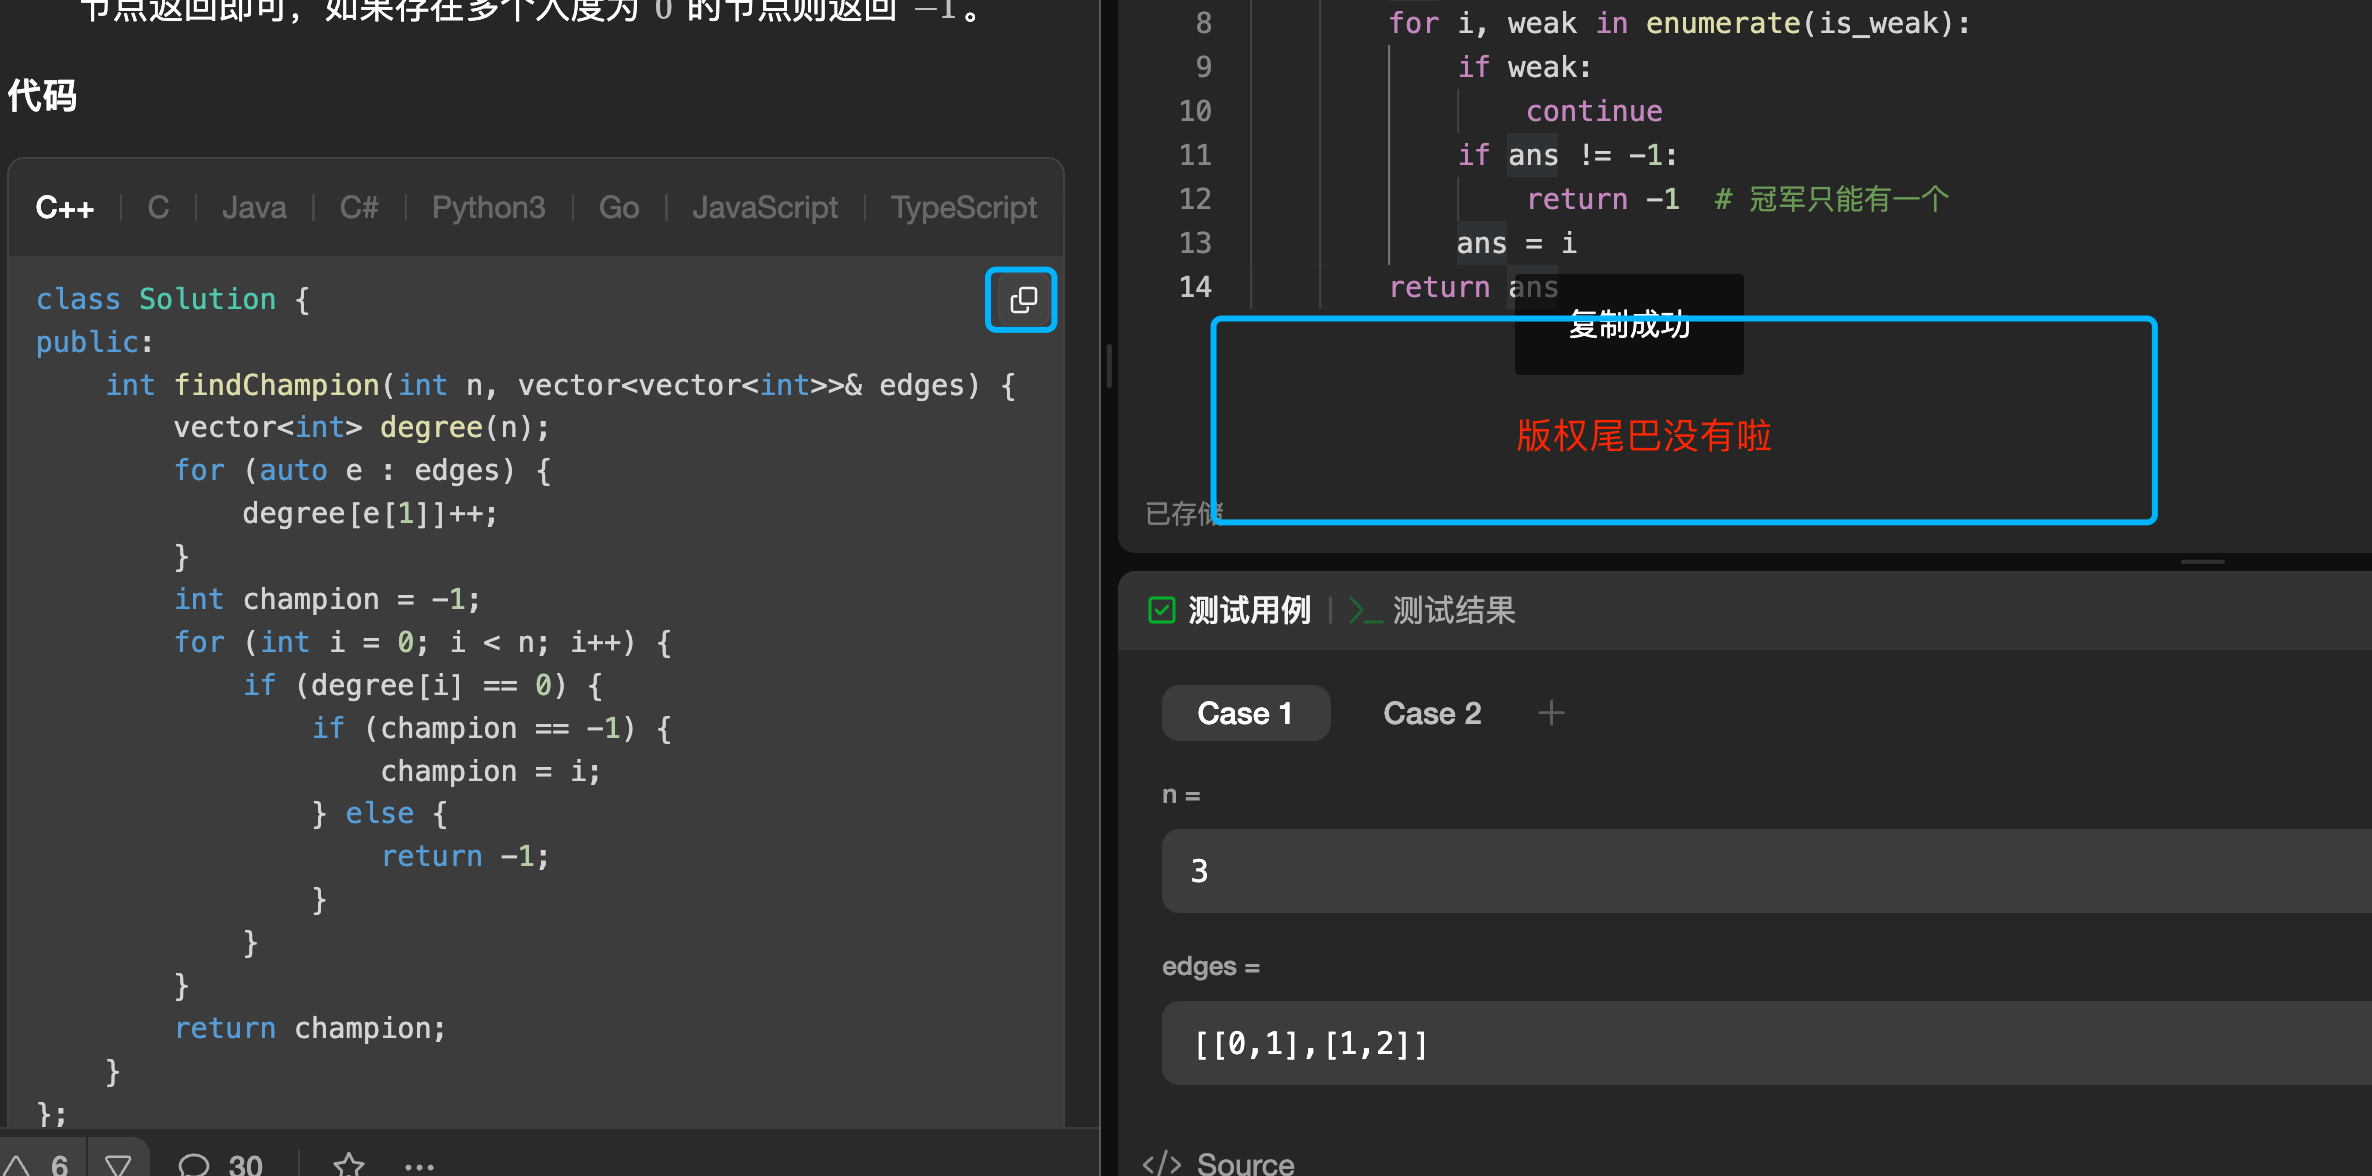Click line number 14 in editor
This screenshot has width=2372, height=1176.
(x=1195, y=287)
